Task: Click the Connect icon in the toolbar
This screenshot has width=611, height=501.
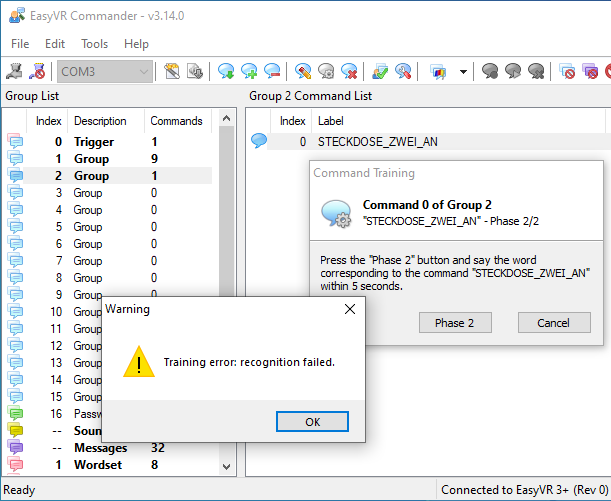Action: click(x=16, y=71)
